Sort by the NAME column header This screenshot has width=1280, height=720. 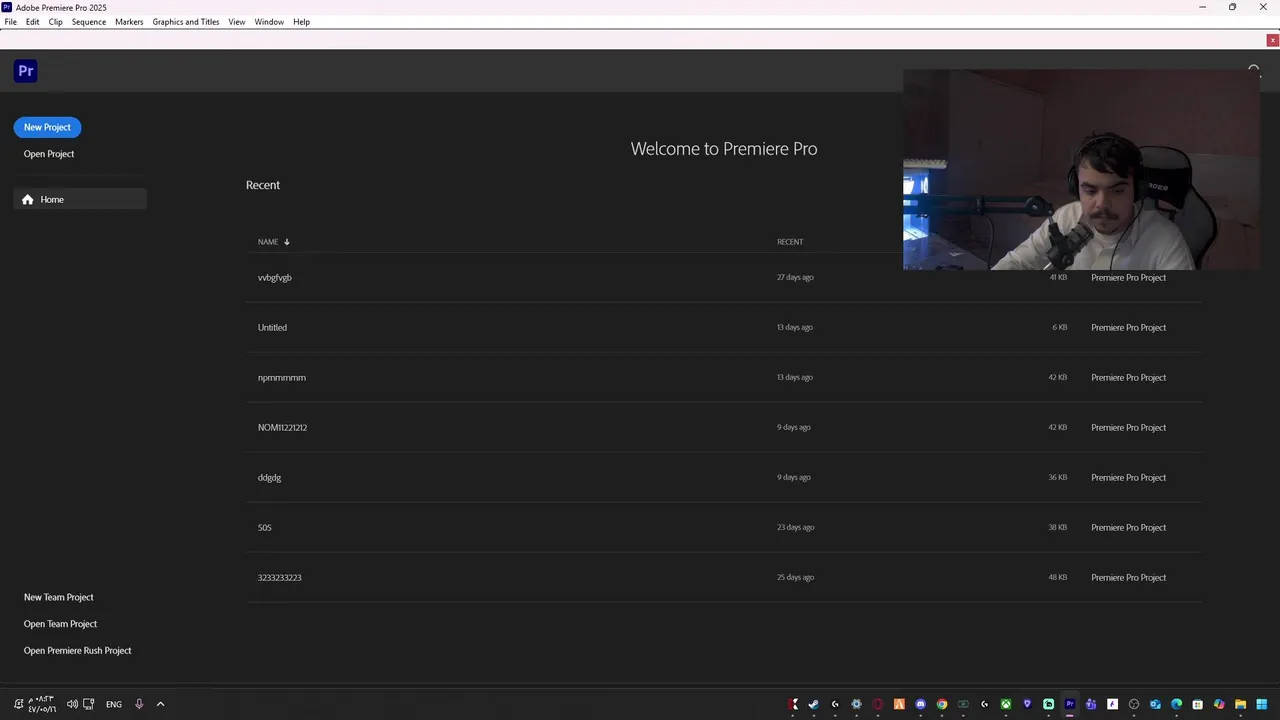(268, 242)
